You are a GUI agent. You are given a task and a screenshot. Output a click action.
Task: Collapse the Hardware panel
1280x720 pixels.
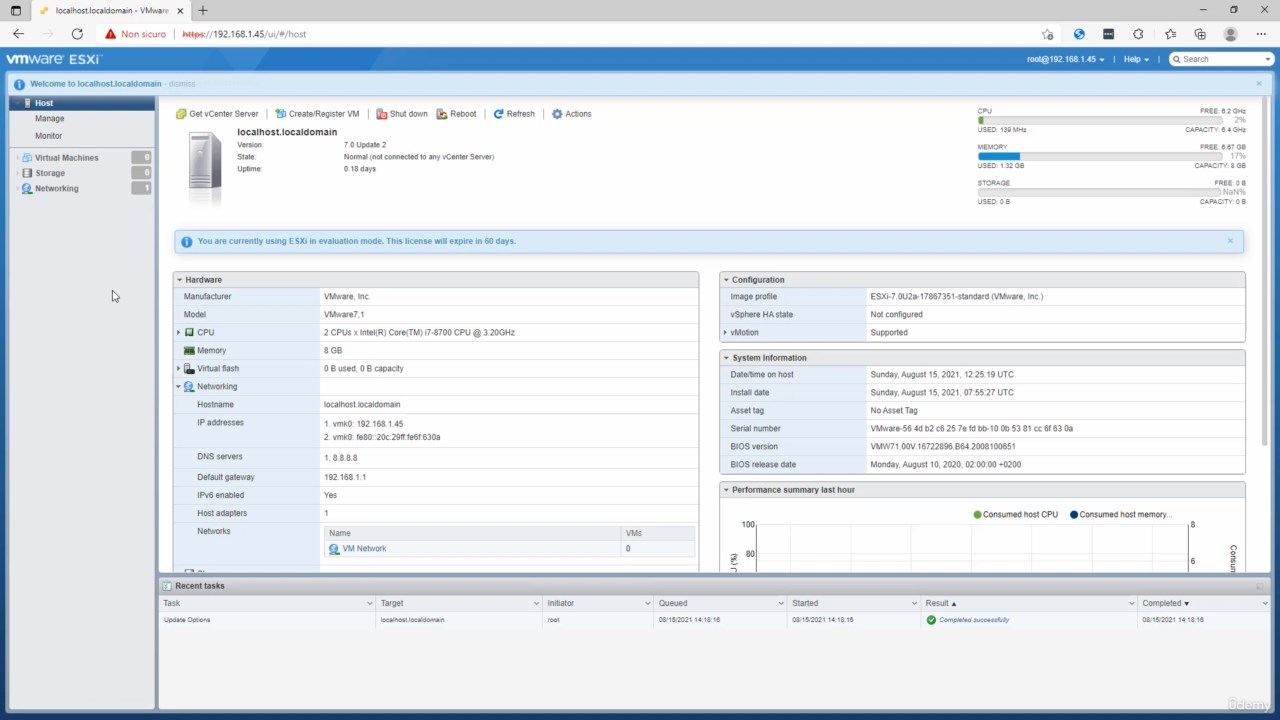click(179, 280)
